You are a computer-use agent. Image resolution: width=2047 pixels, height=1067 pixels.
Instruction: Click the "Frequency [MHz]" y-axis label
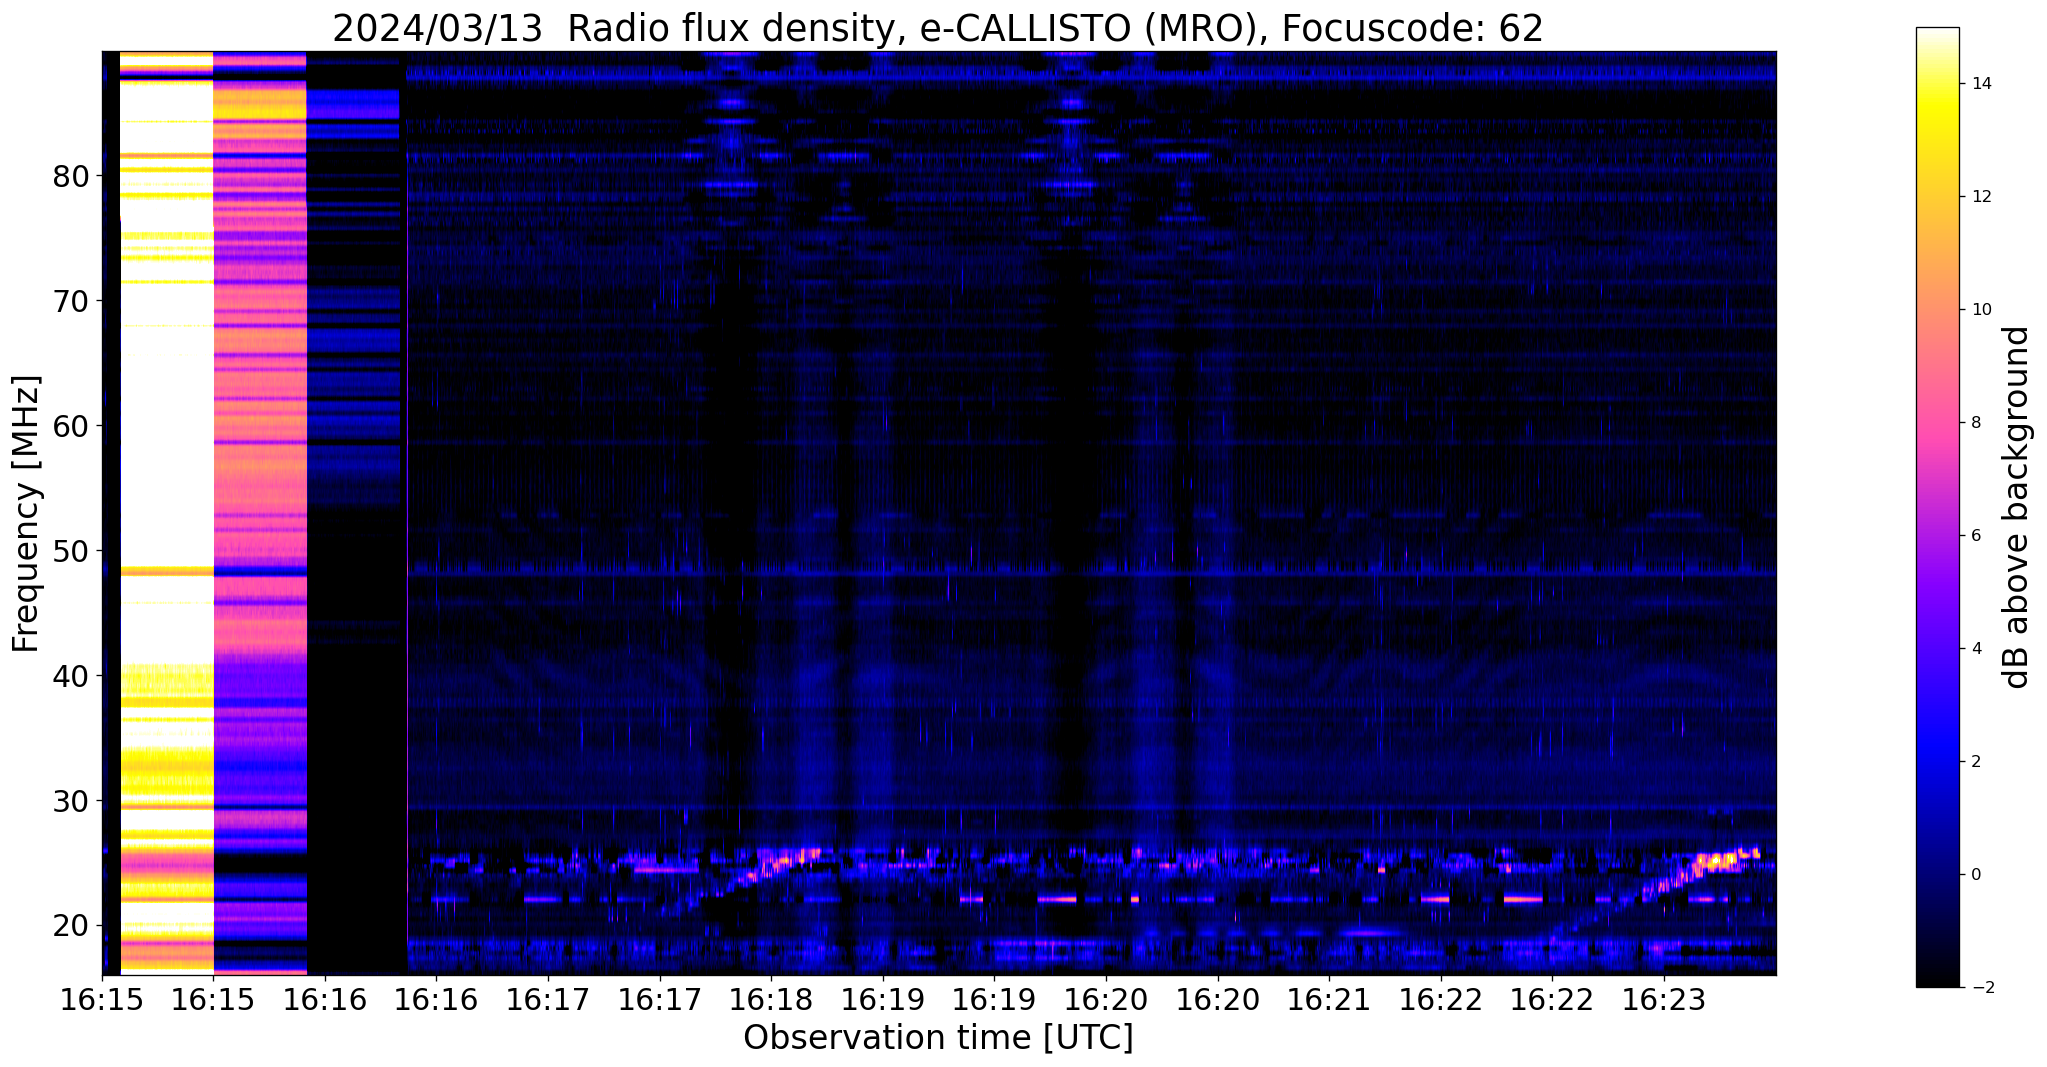pos(26,513)
